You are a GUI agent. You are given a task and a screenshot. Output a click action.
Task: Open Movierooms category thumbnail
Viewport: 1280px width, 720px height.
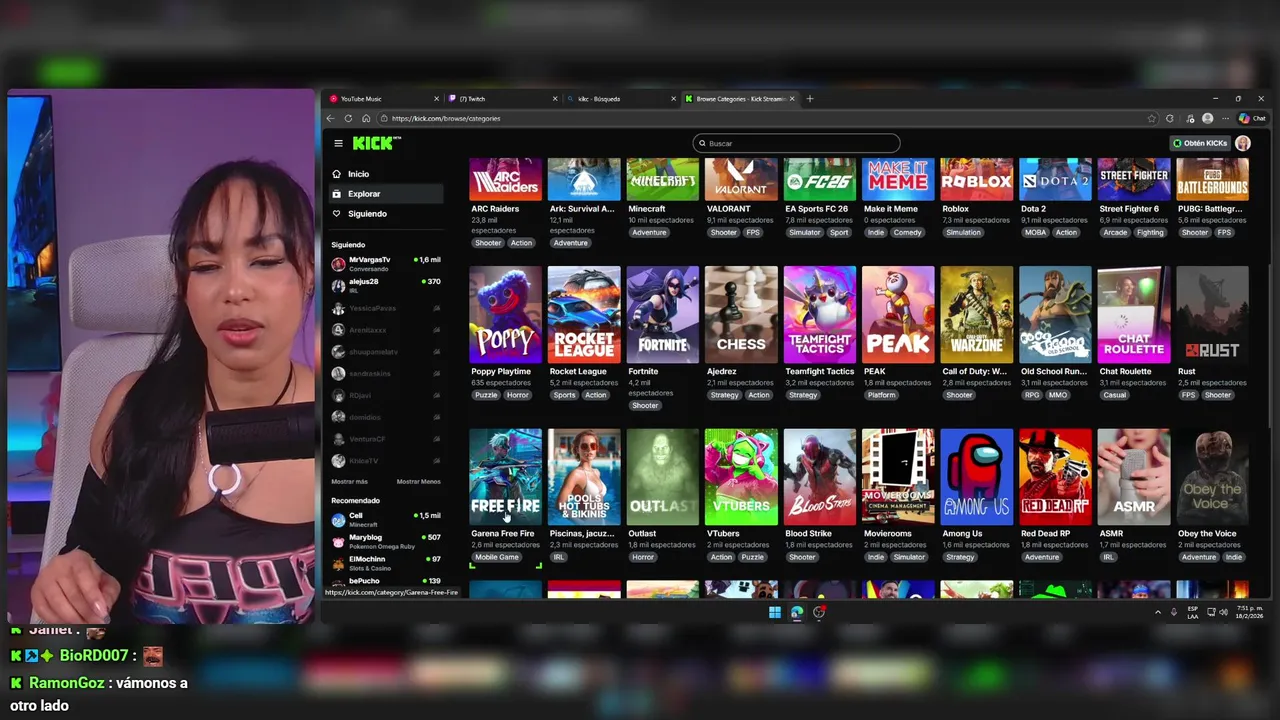pyautogui.click(x=898, y=477)
